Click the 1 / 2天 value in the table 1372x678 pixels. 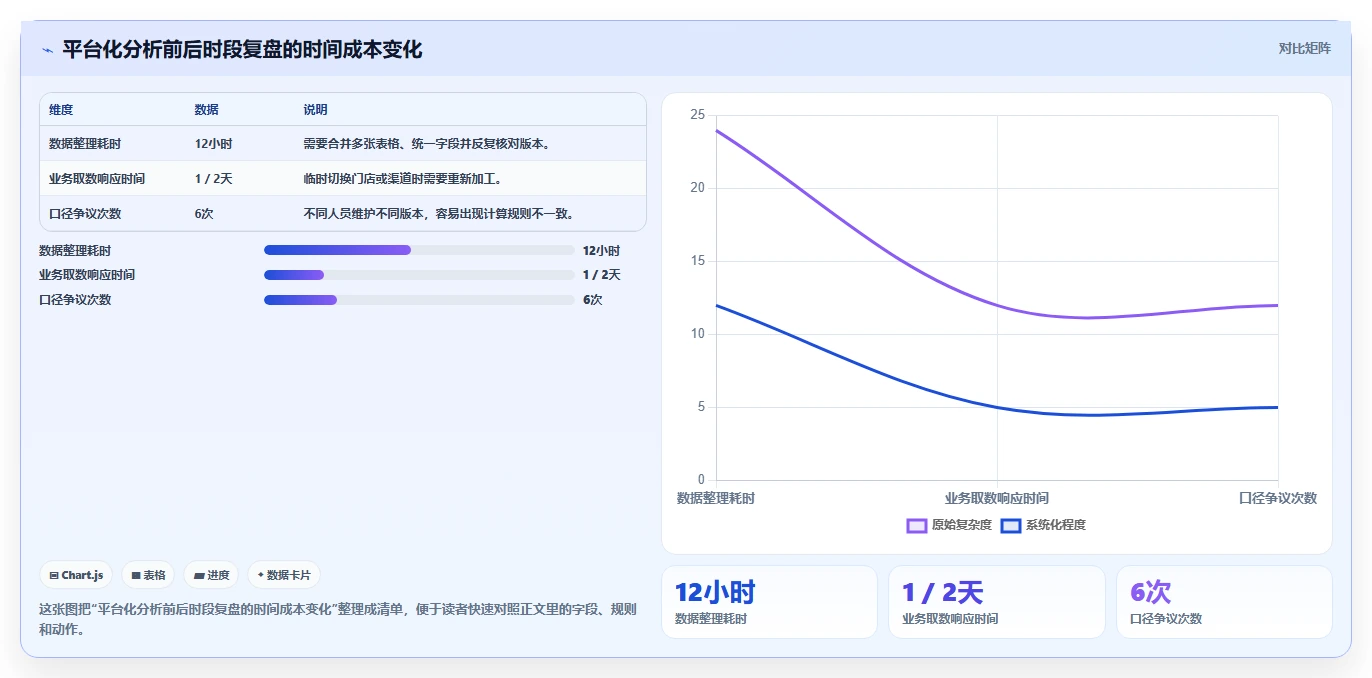(x=213, y=179)
